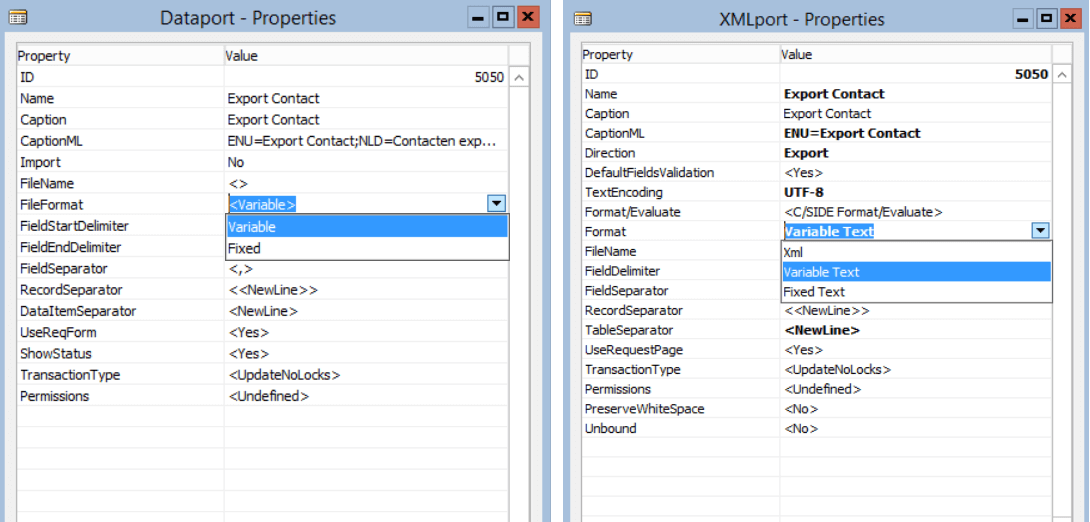Open the Format dropdown arrow in XMLport
This screenshot has height=522, width=1090.
[x=1040, y=231]
